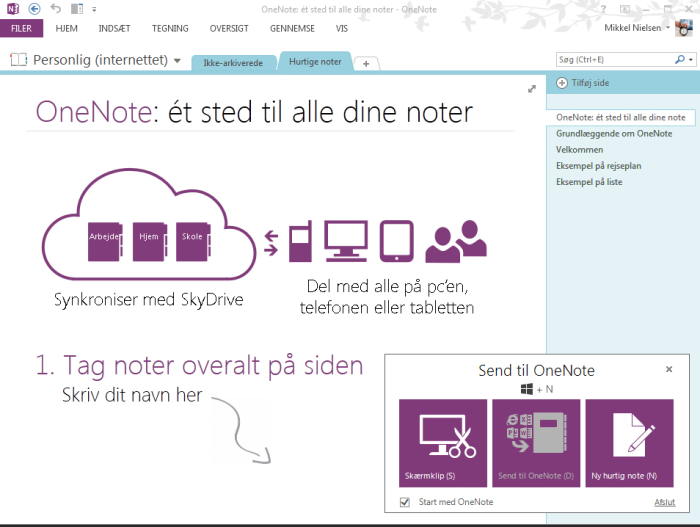Click the desktop monitor graphic
The width and height of the screenshot is (700, 527).
(x=346, y=241)
